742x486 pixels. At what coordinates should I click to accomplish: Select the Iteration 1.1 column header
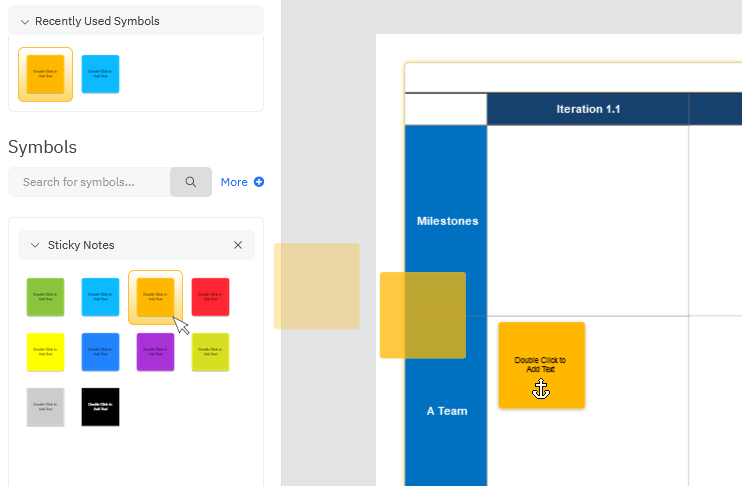[588, 109]
